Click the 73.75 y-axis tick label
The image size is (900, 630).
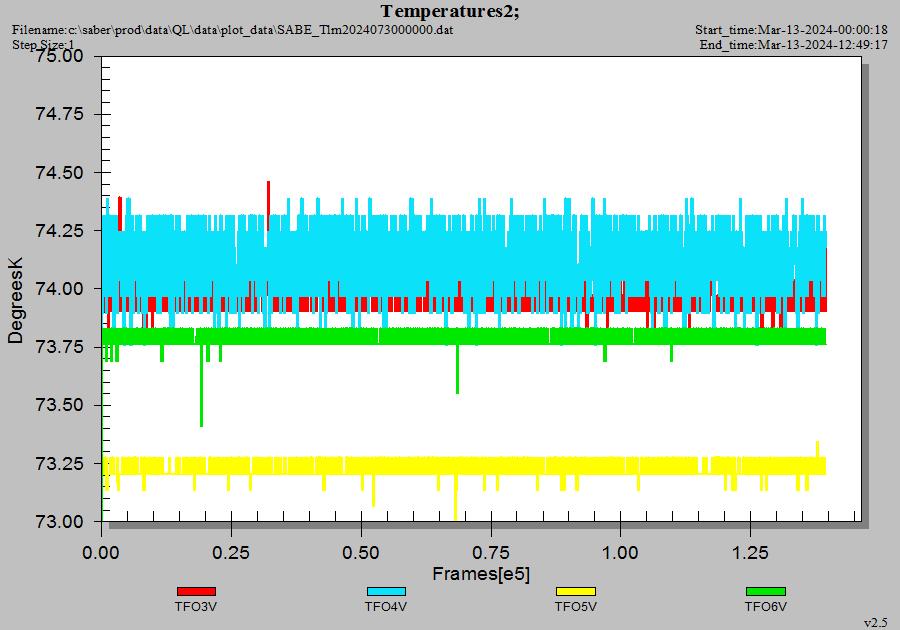(59, 347)
